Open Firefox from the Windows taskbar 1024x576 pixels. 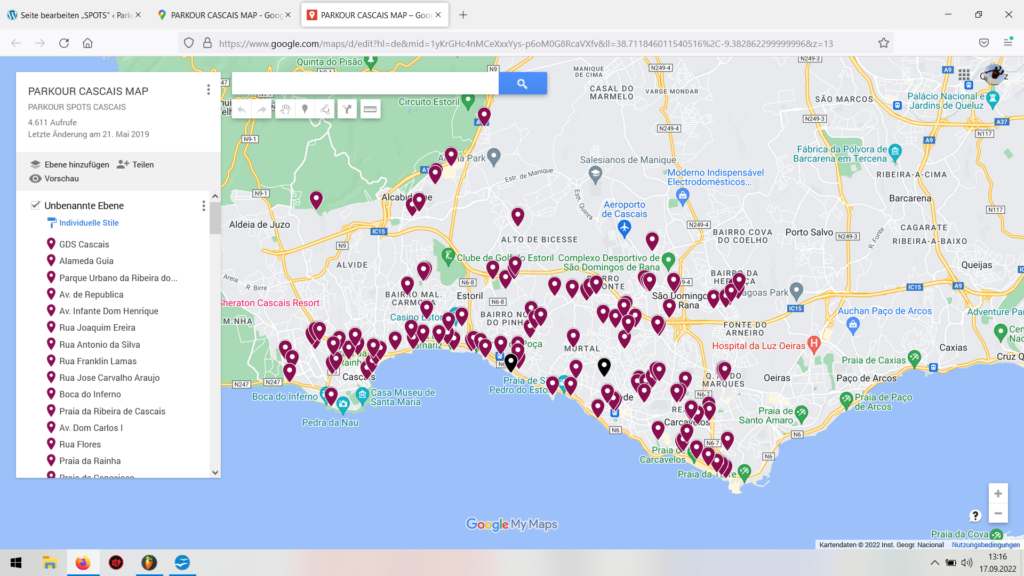coord(82,563)
